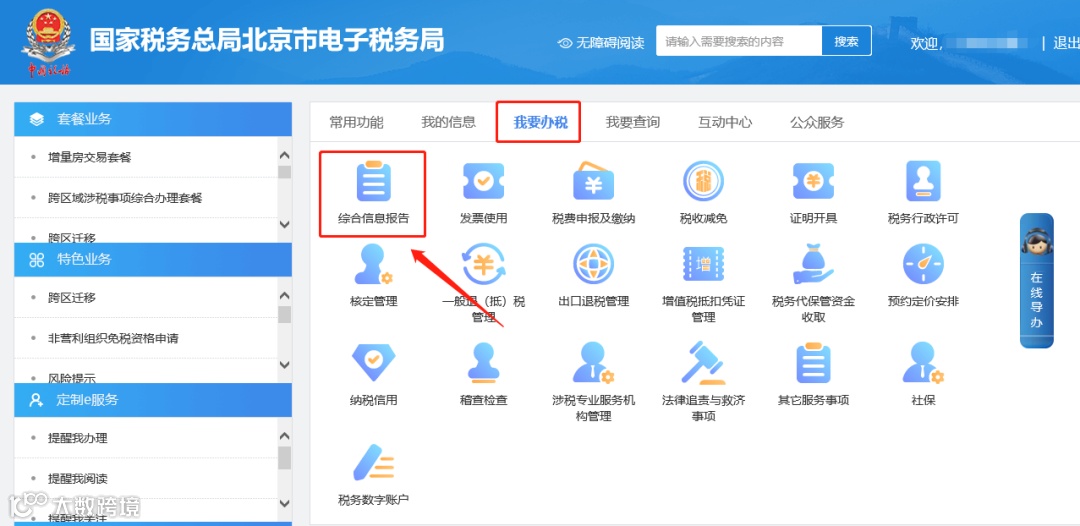This screenshot has width=1080, height=526.
Task: Click the 定制e服务 panel header
Action: pyautogui.click(x=153, y=399)
